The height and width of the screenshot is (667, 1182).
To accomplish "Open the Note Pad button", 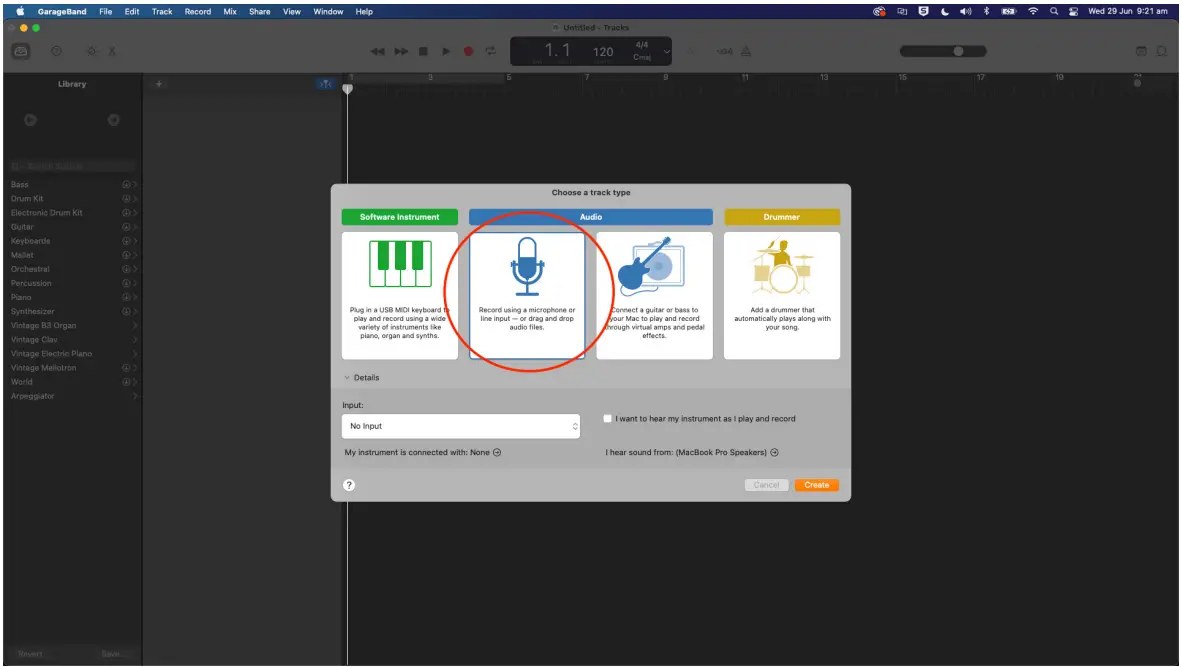I will coord(1141,51).
